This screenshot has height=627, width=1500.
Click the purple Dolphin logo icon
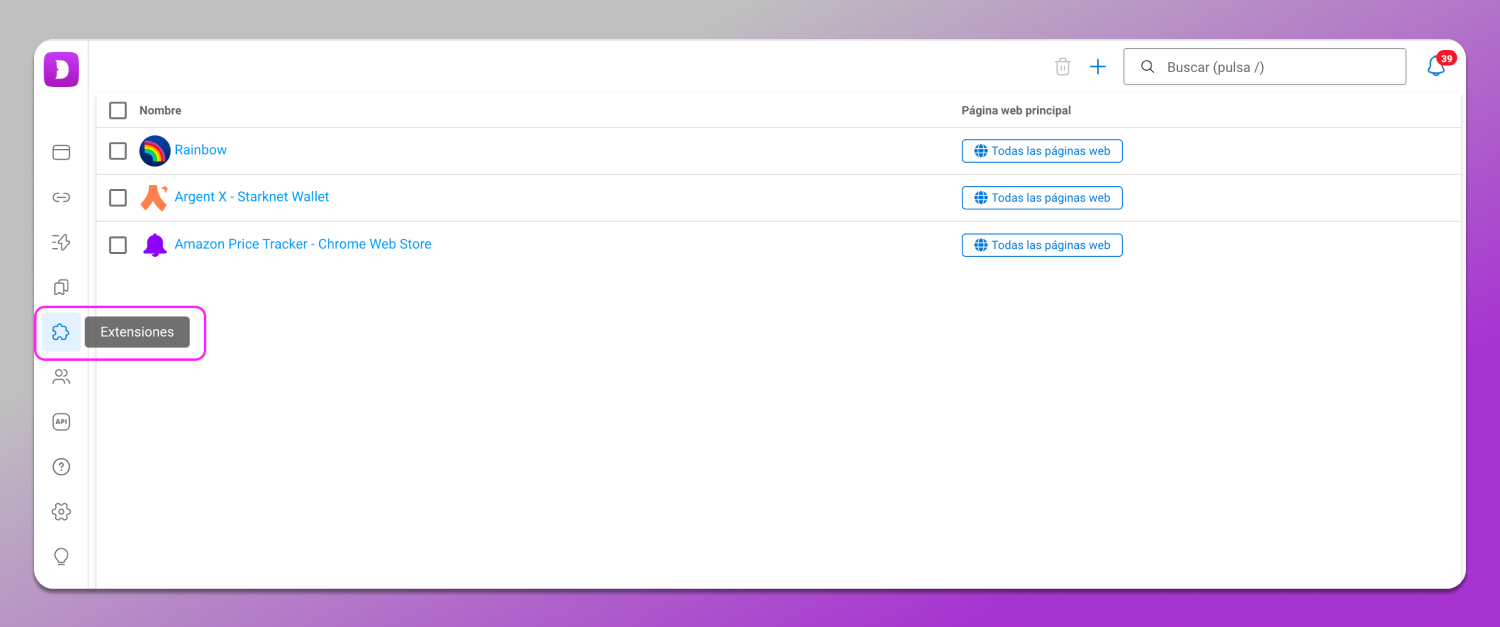tap(61, 69)
